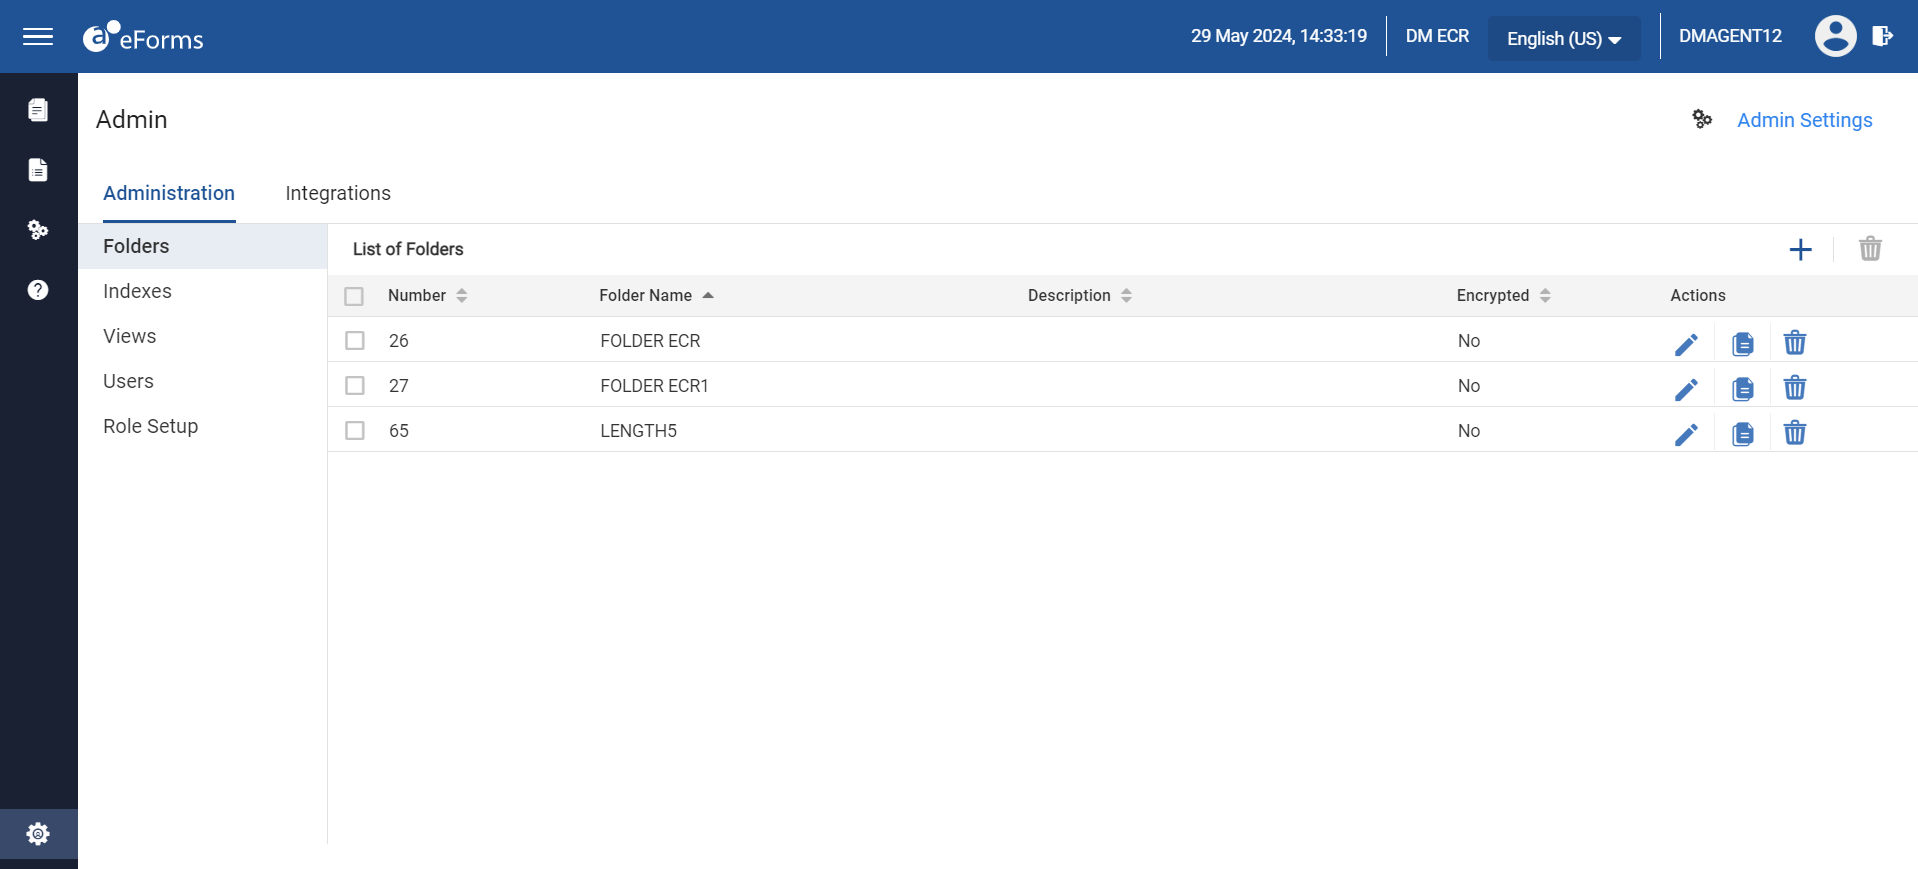Check the box for folder 27
The width and height of the screenshot is (1918, 869).
point(355,385)
